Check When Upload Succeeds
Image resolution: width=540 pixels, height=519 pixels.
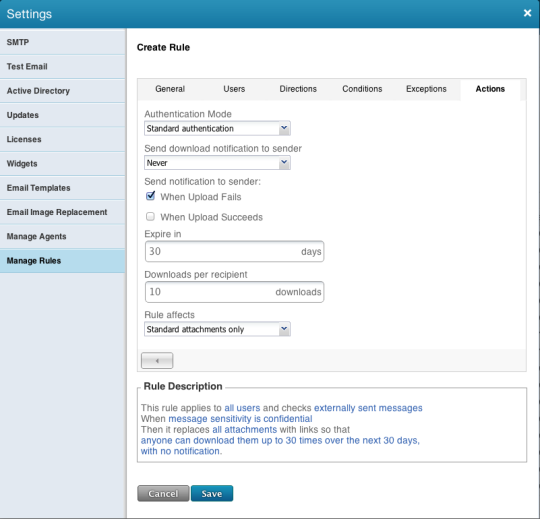point(150,216)
